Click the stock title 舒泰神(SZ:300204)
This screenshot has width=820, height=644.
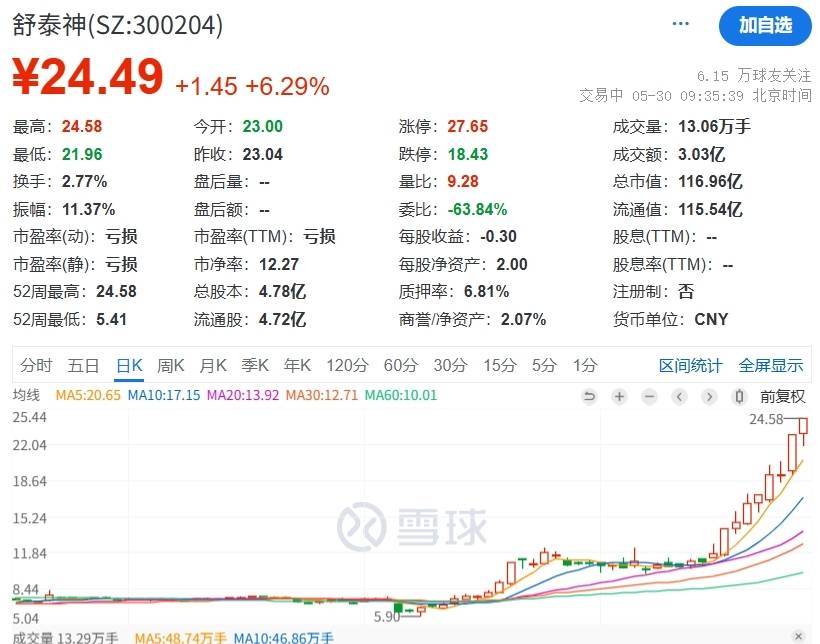pyautogui.click(x=118, y=25)
